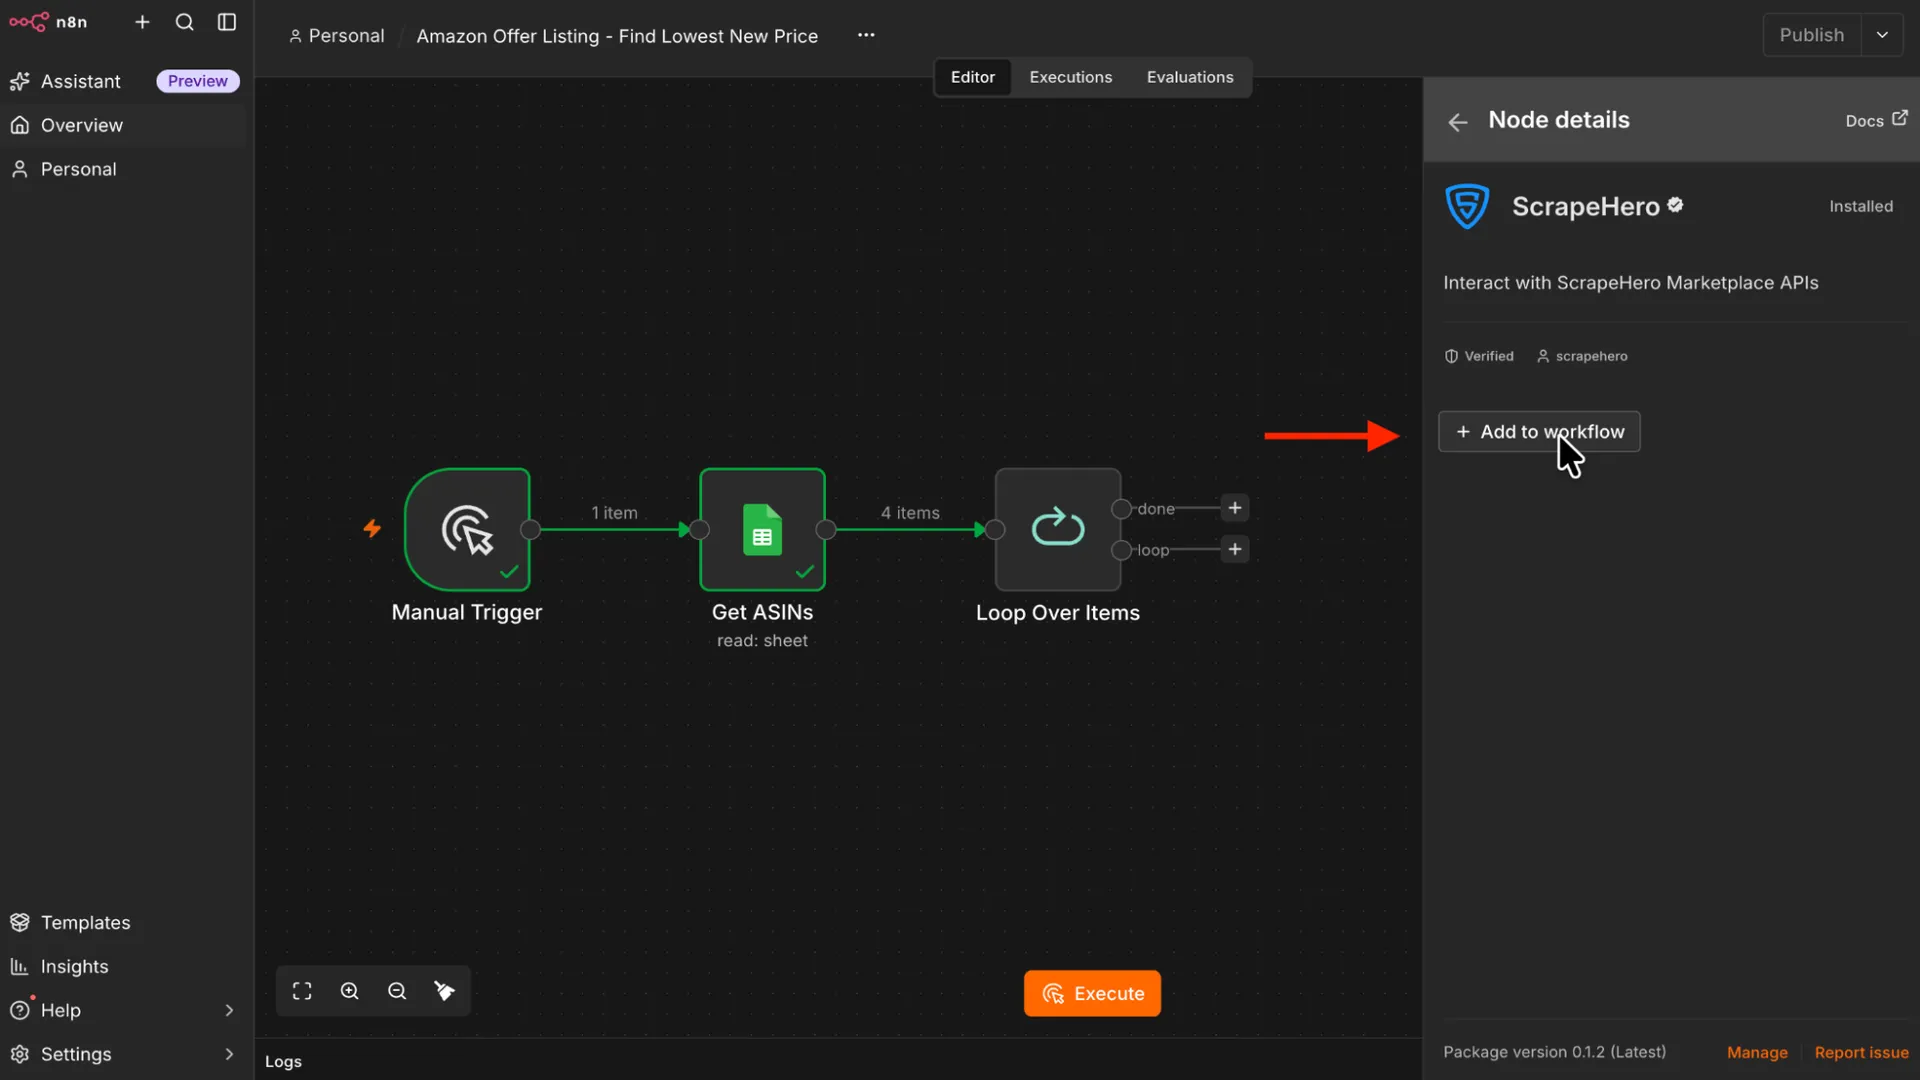This screenshot has width=1920, height=1080.
Task: Open Personal in the sidebar
Action: [x=124, y=169]
